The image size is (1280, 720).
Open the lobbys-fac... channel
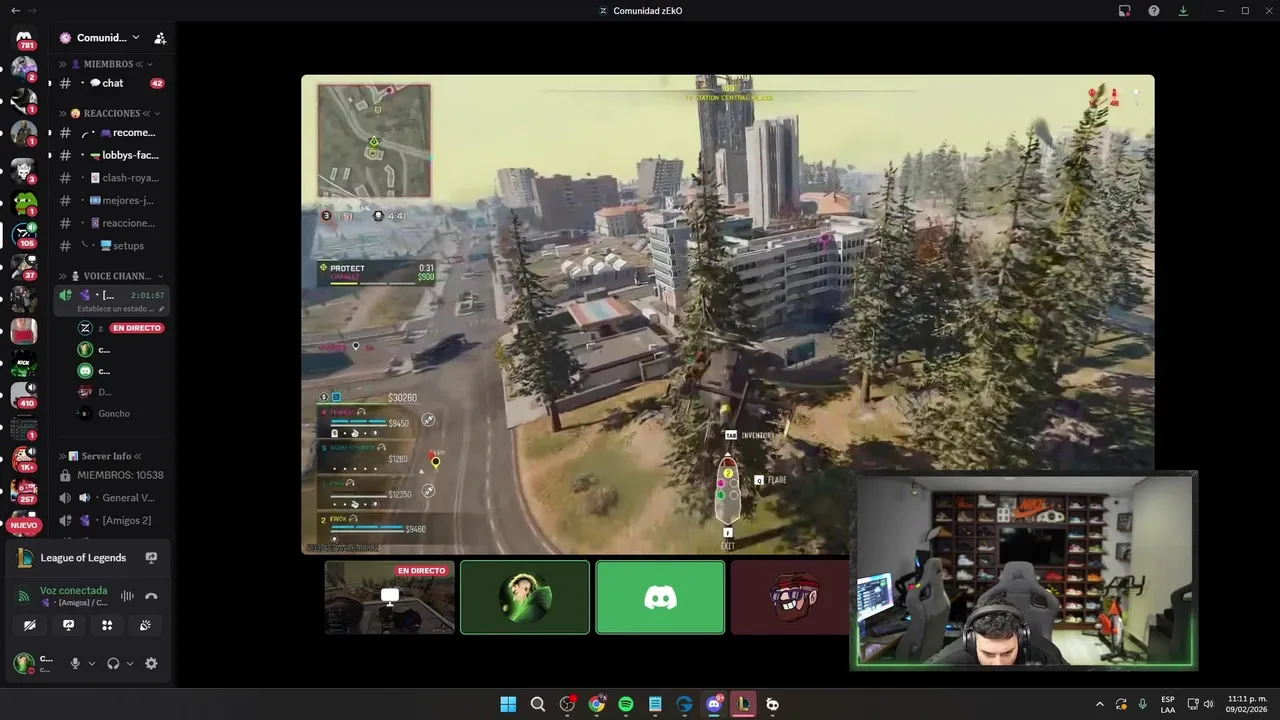click(111, 155)
